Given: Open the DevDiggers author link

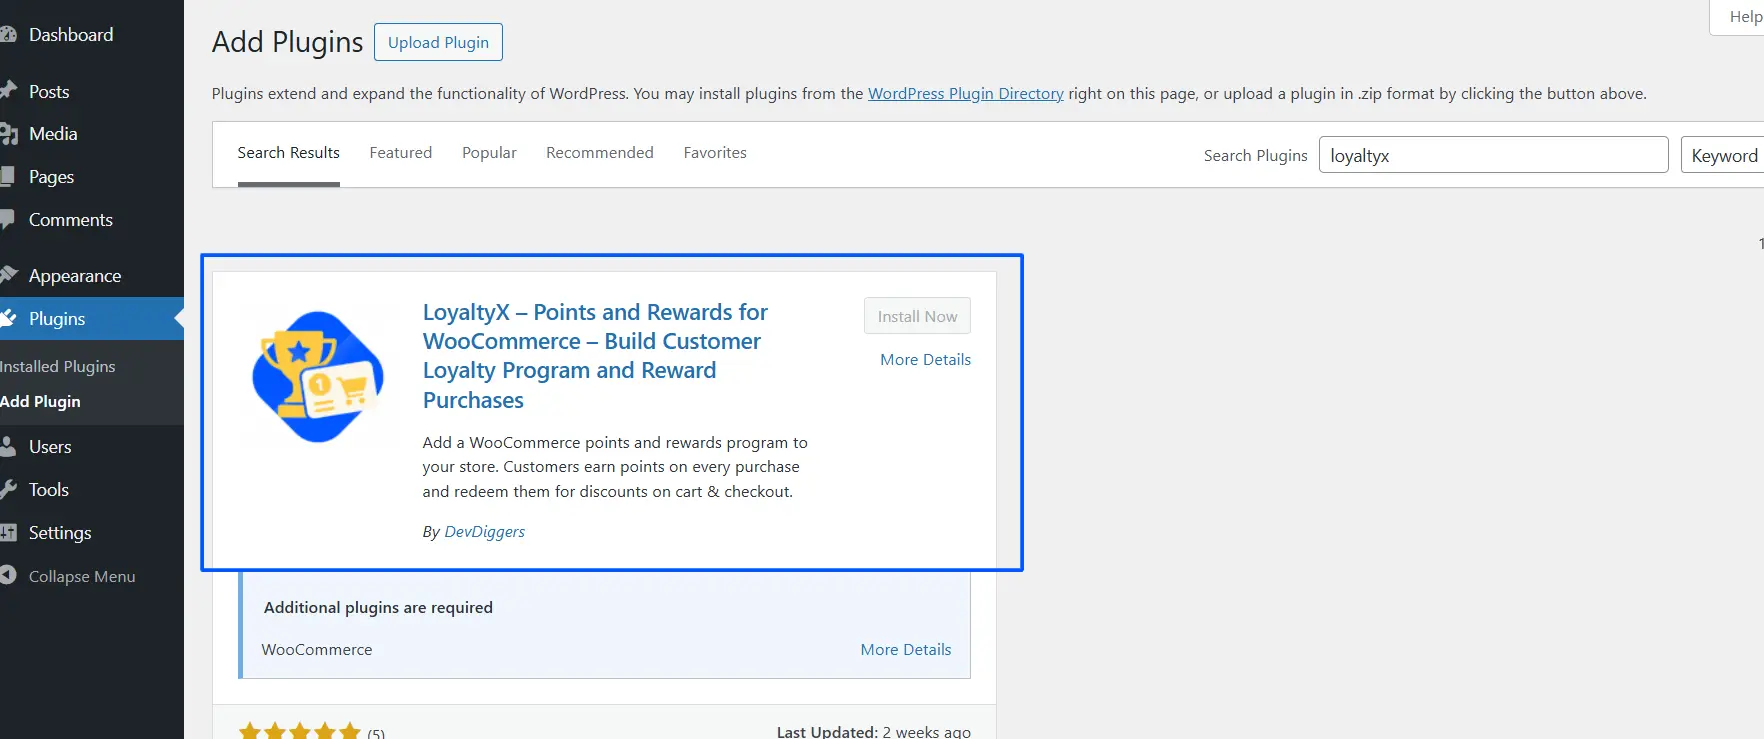Looking at the screenshot, I should point(484,532).
